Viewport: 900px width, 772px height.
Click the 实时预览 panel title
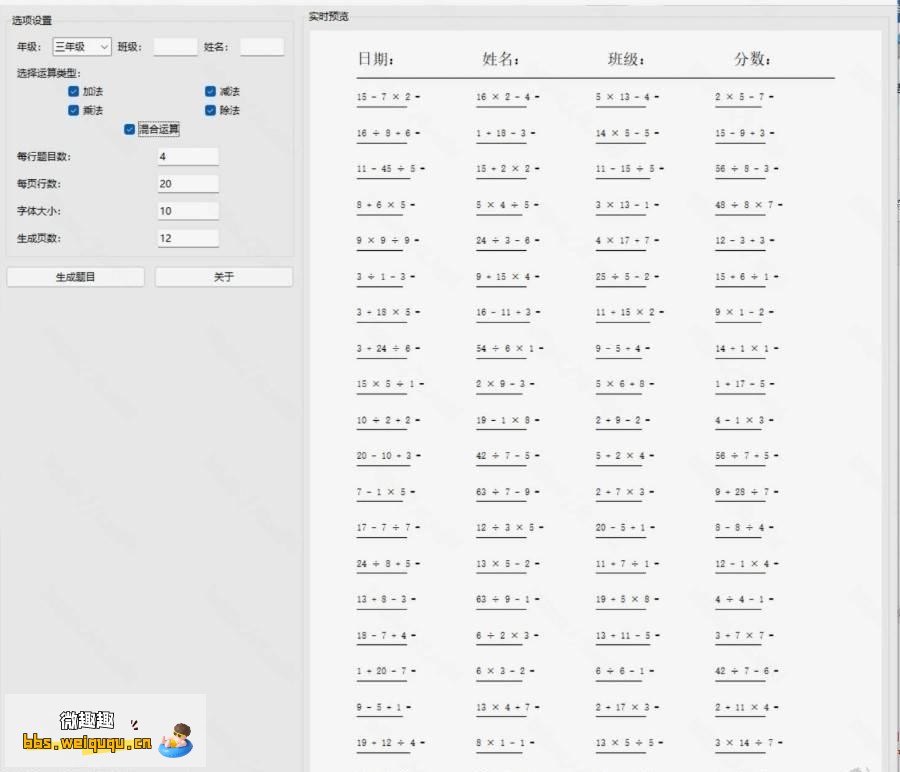[328, 16]
